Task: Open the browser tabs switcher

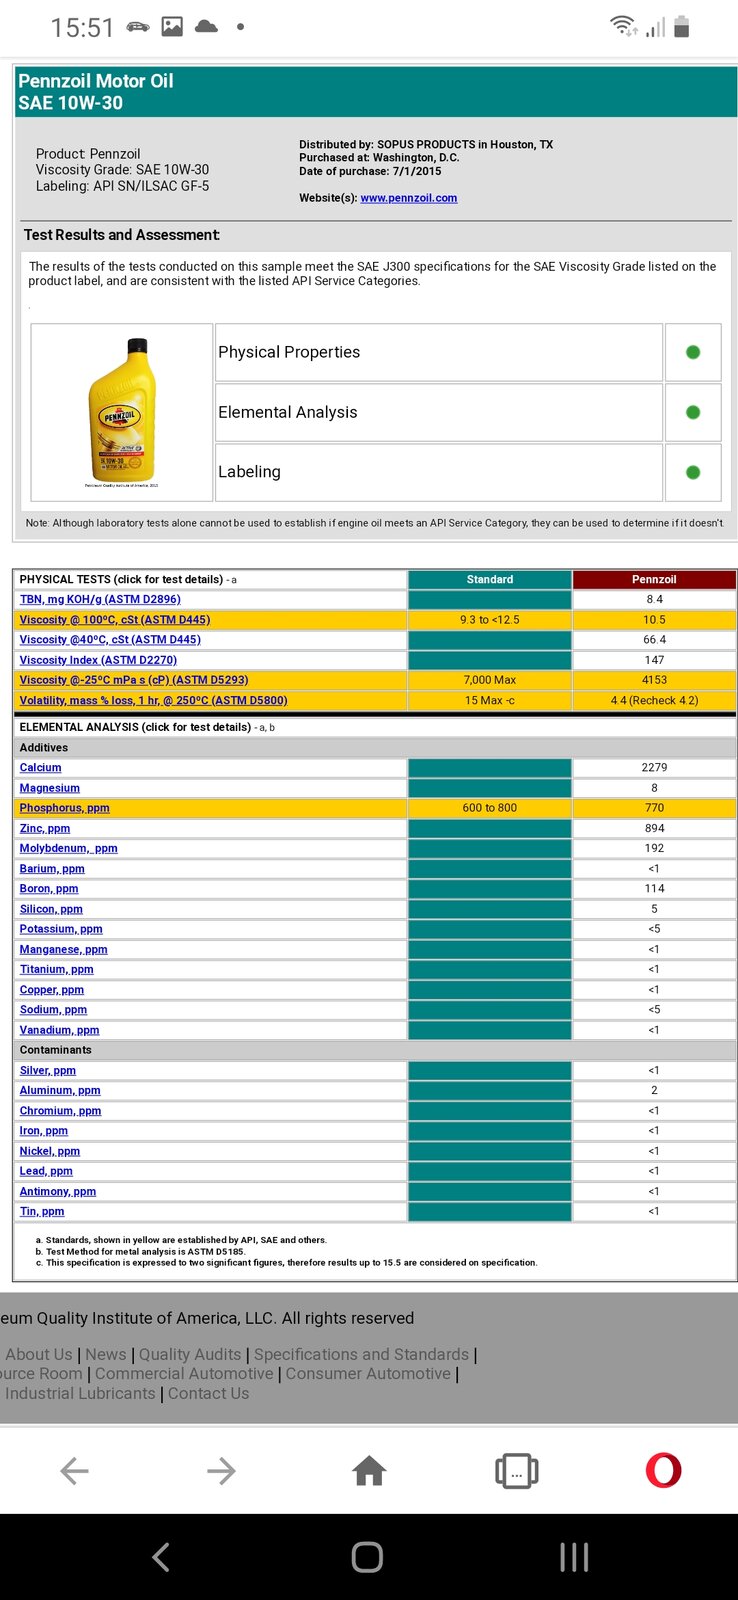Action: 517,1471
